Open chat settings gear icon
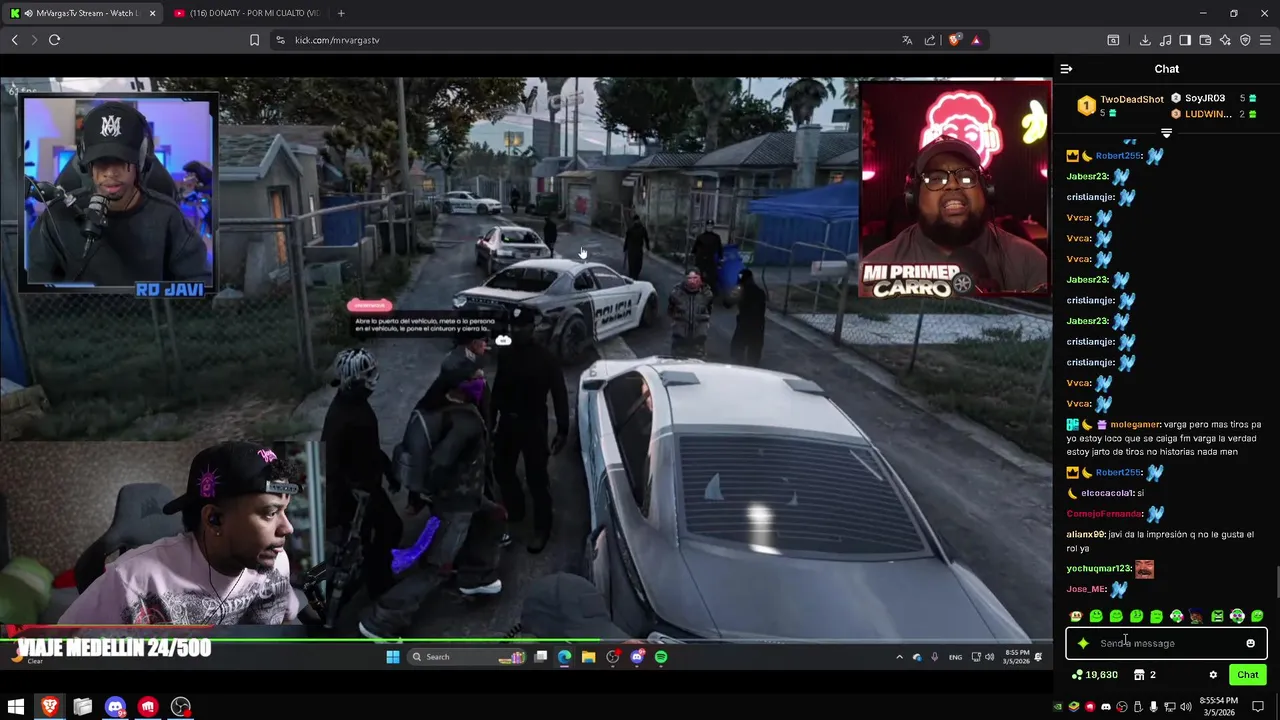The height and width of the screenshot is (720, 1280). (x=1213, y=675)
